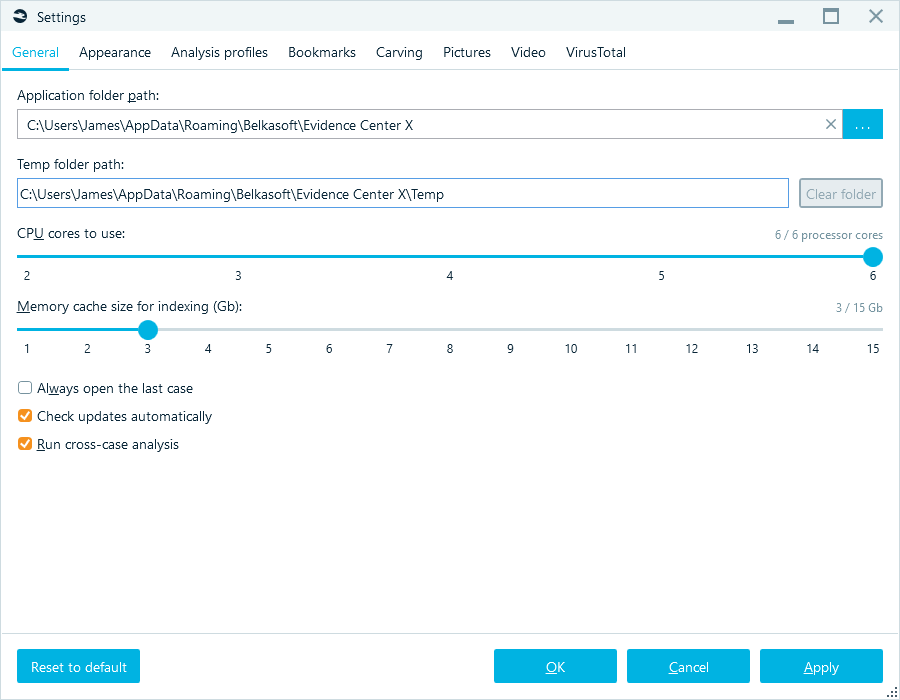Image resolution: width=900 pixels, height=700 pixels.
Task: Click the 'Temp folder path:' label
Action: (x=71, y=164)
